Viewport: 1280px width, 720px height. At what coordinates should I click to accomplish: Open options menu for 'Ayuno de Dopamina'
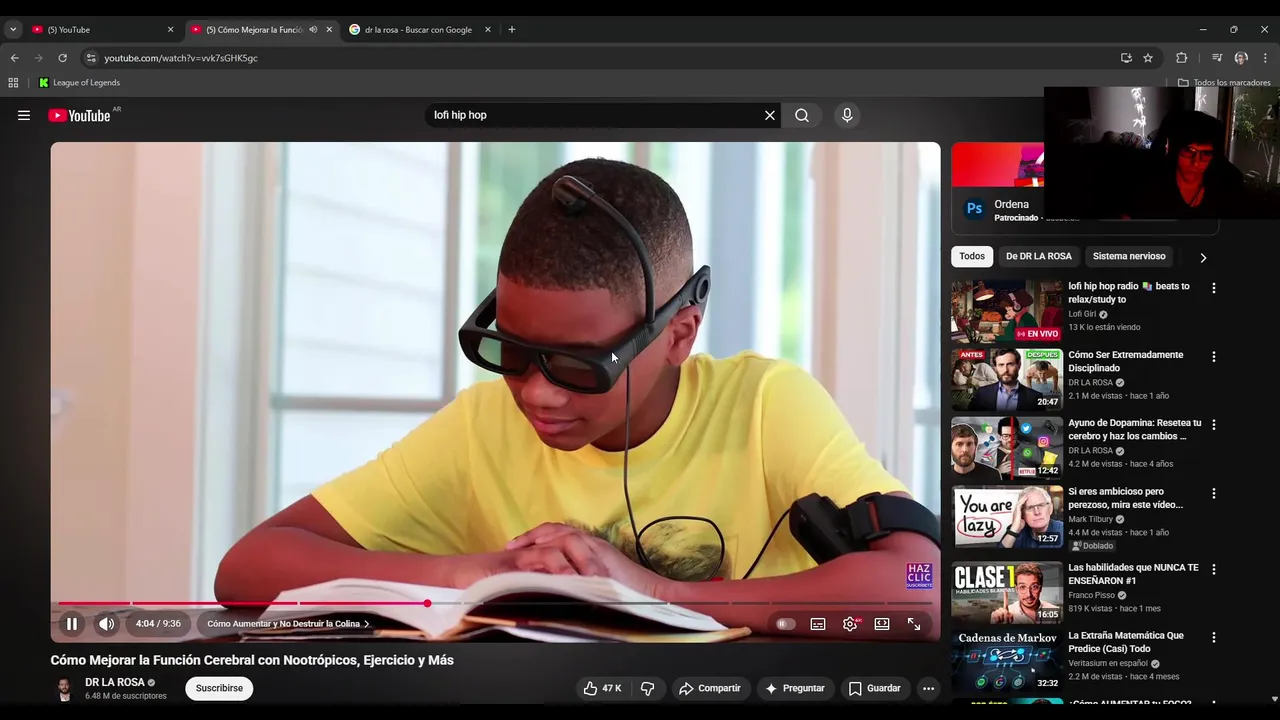(1214, 424)
